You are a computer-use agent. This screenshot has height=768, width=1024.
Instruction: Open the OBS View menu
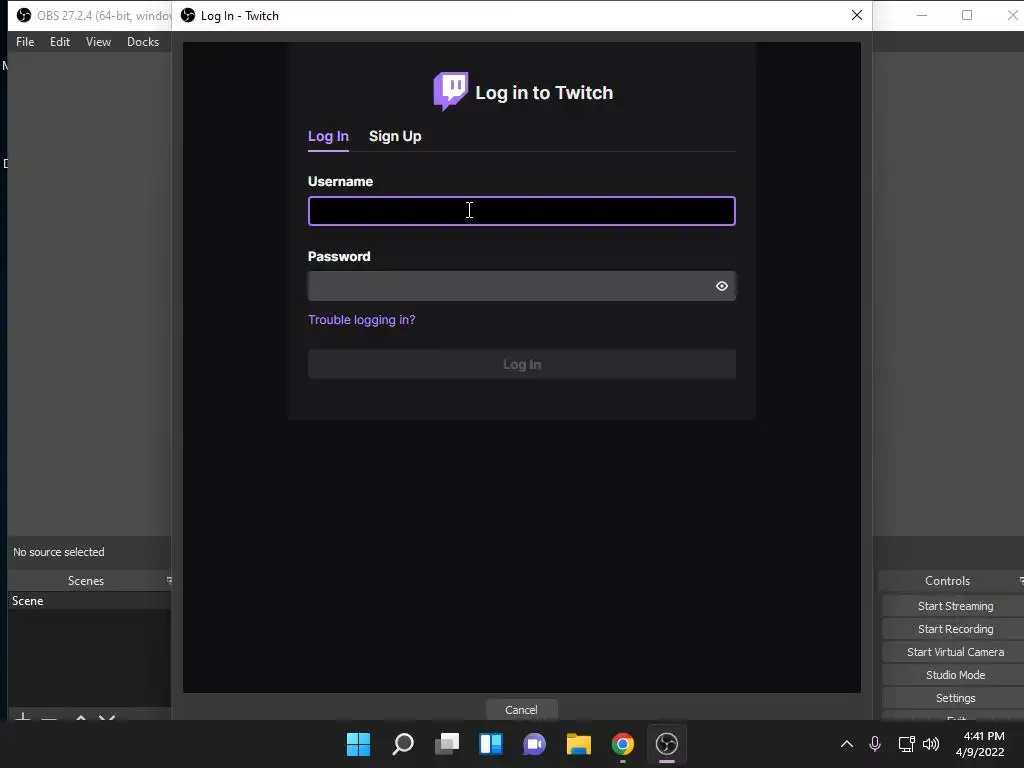[98, 42]
